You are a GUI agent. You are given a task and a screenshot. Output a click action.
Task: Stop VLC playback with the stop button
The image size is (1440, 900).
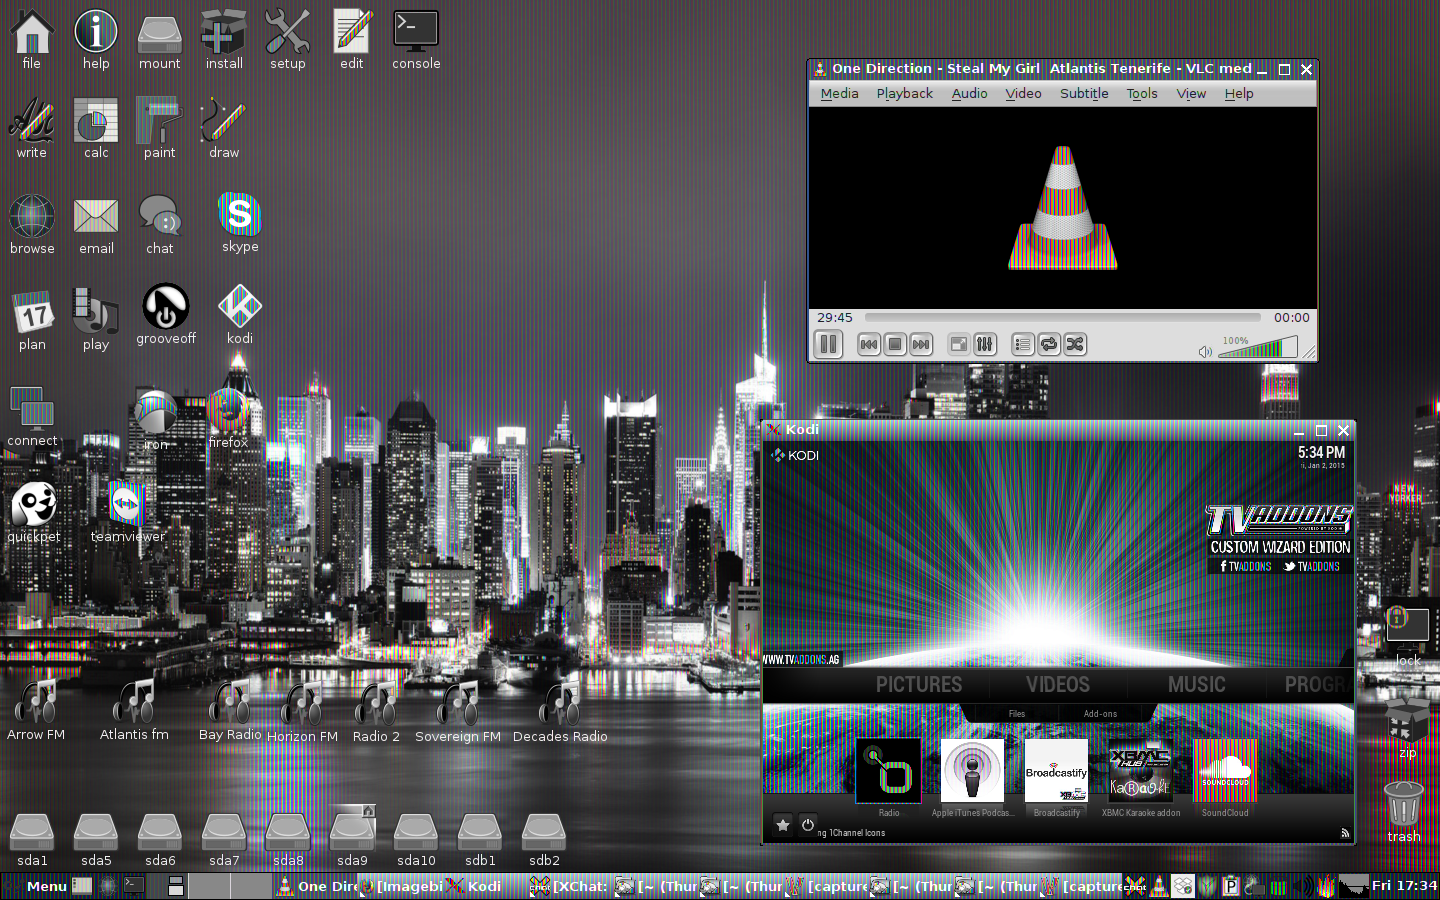895,344
